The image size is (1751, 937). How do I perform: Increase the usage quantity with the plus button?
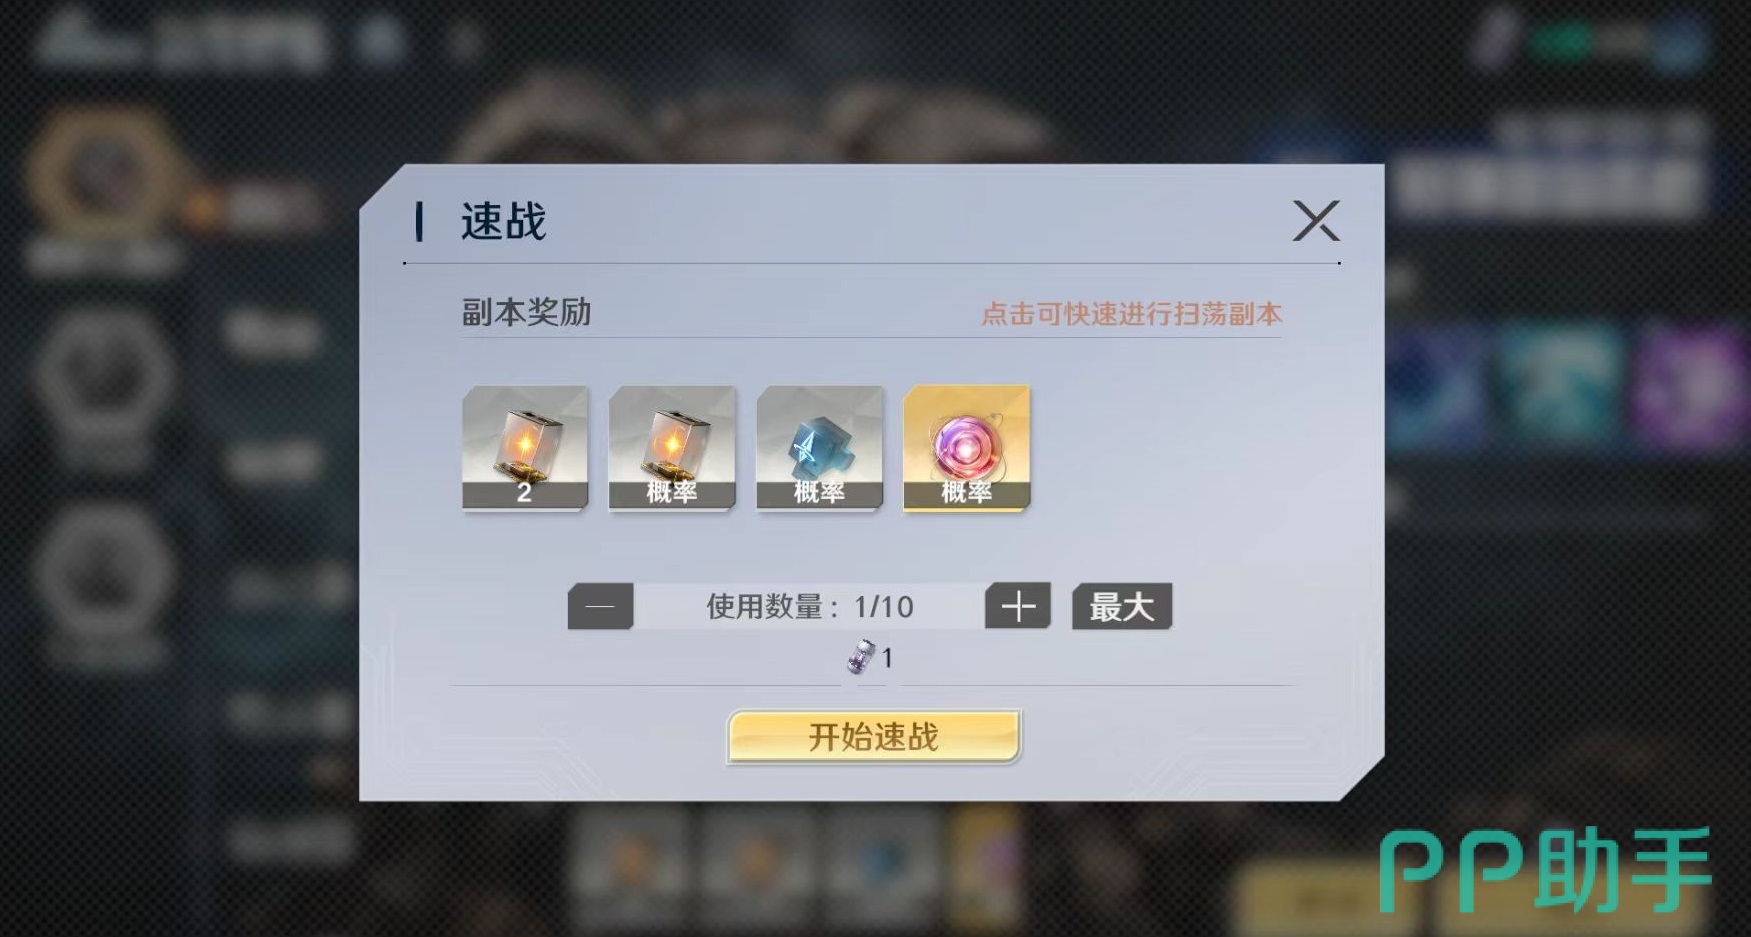[1018, 606]
